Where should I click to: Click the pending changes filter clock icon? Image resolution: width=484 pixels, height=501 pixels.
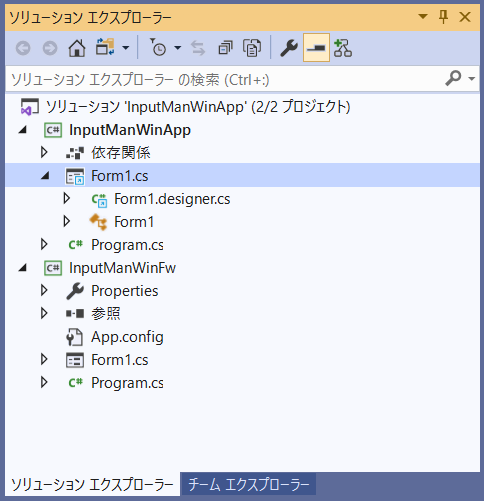(x=157, y=47)
